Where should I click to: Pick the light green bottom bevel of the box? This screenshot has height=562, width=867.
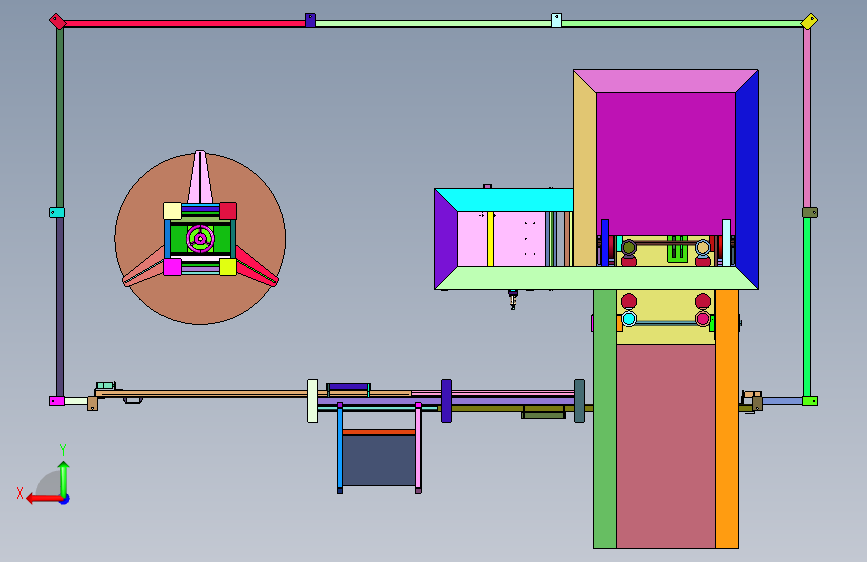click(596, 278)
